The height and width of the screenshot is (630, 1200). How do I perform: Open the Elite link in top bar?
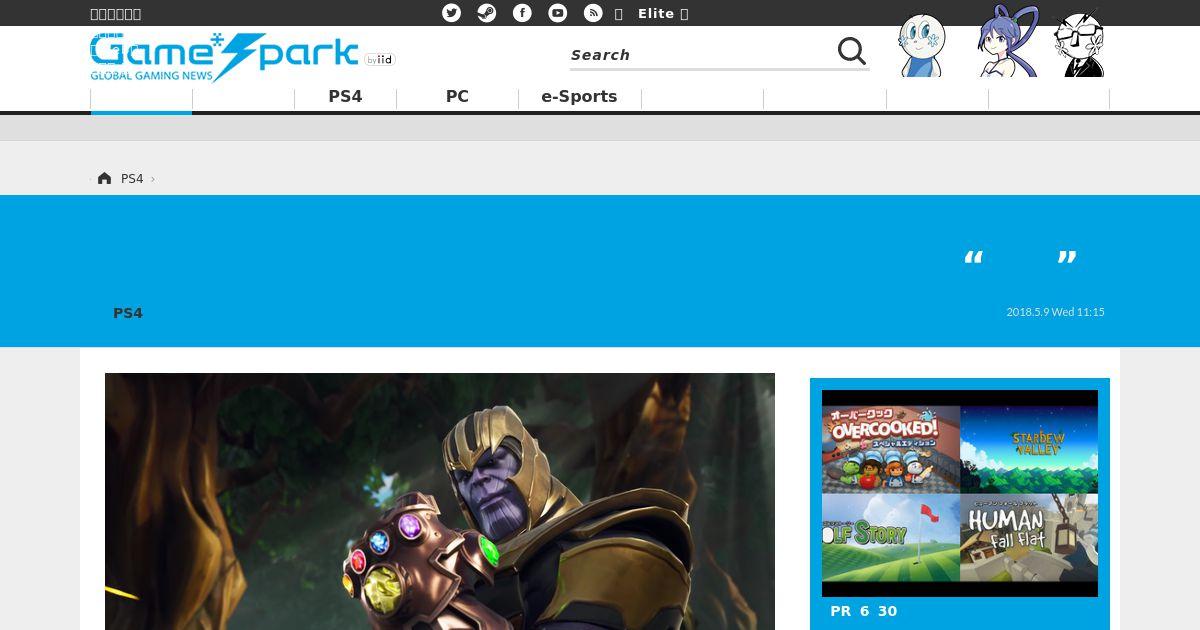[656, 13]
